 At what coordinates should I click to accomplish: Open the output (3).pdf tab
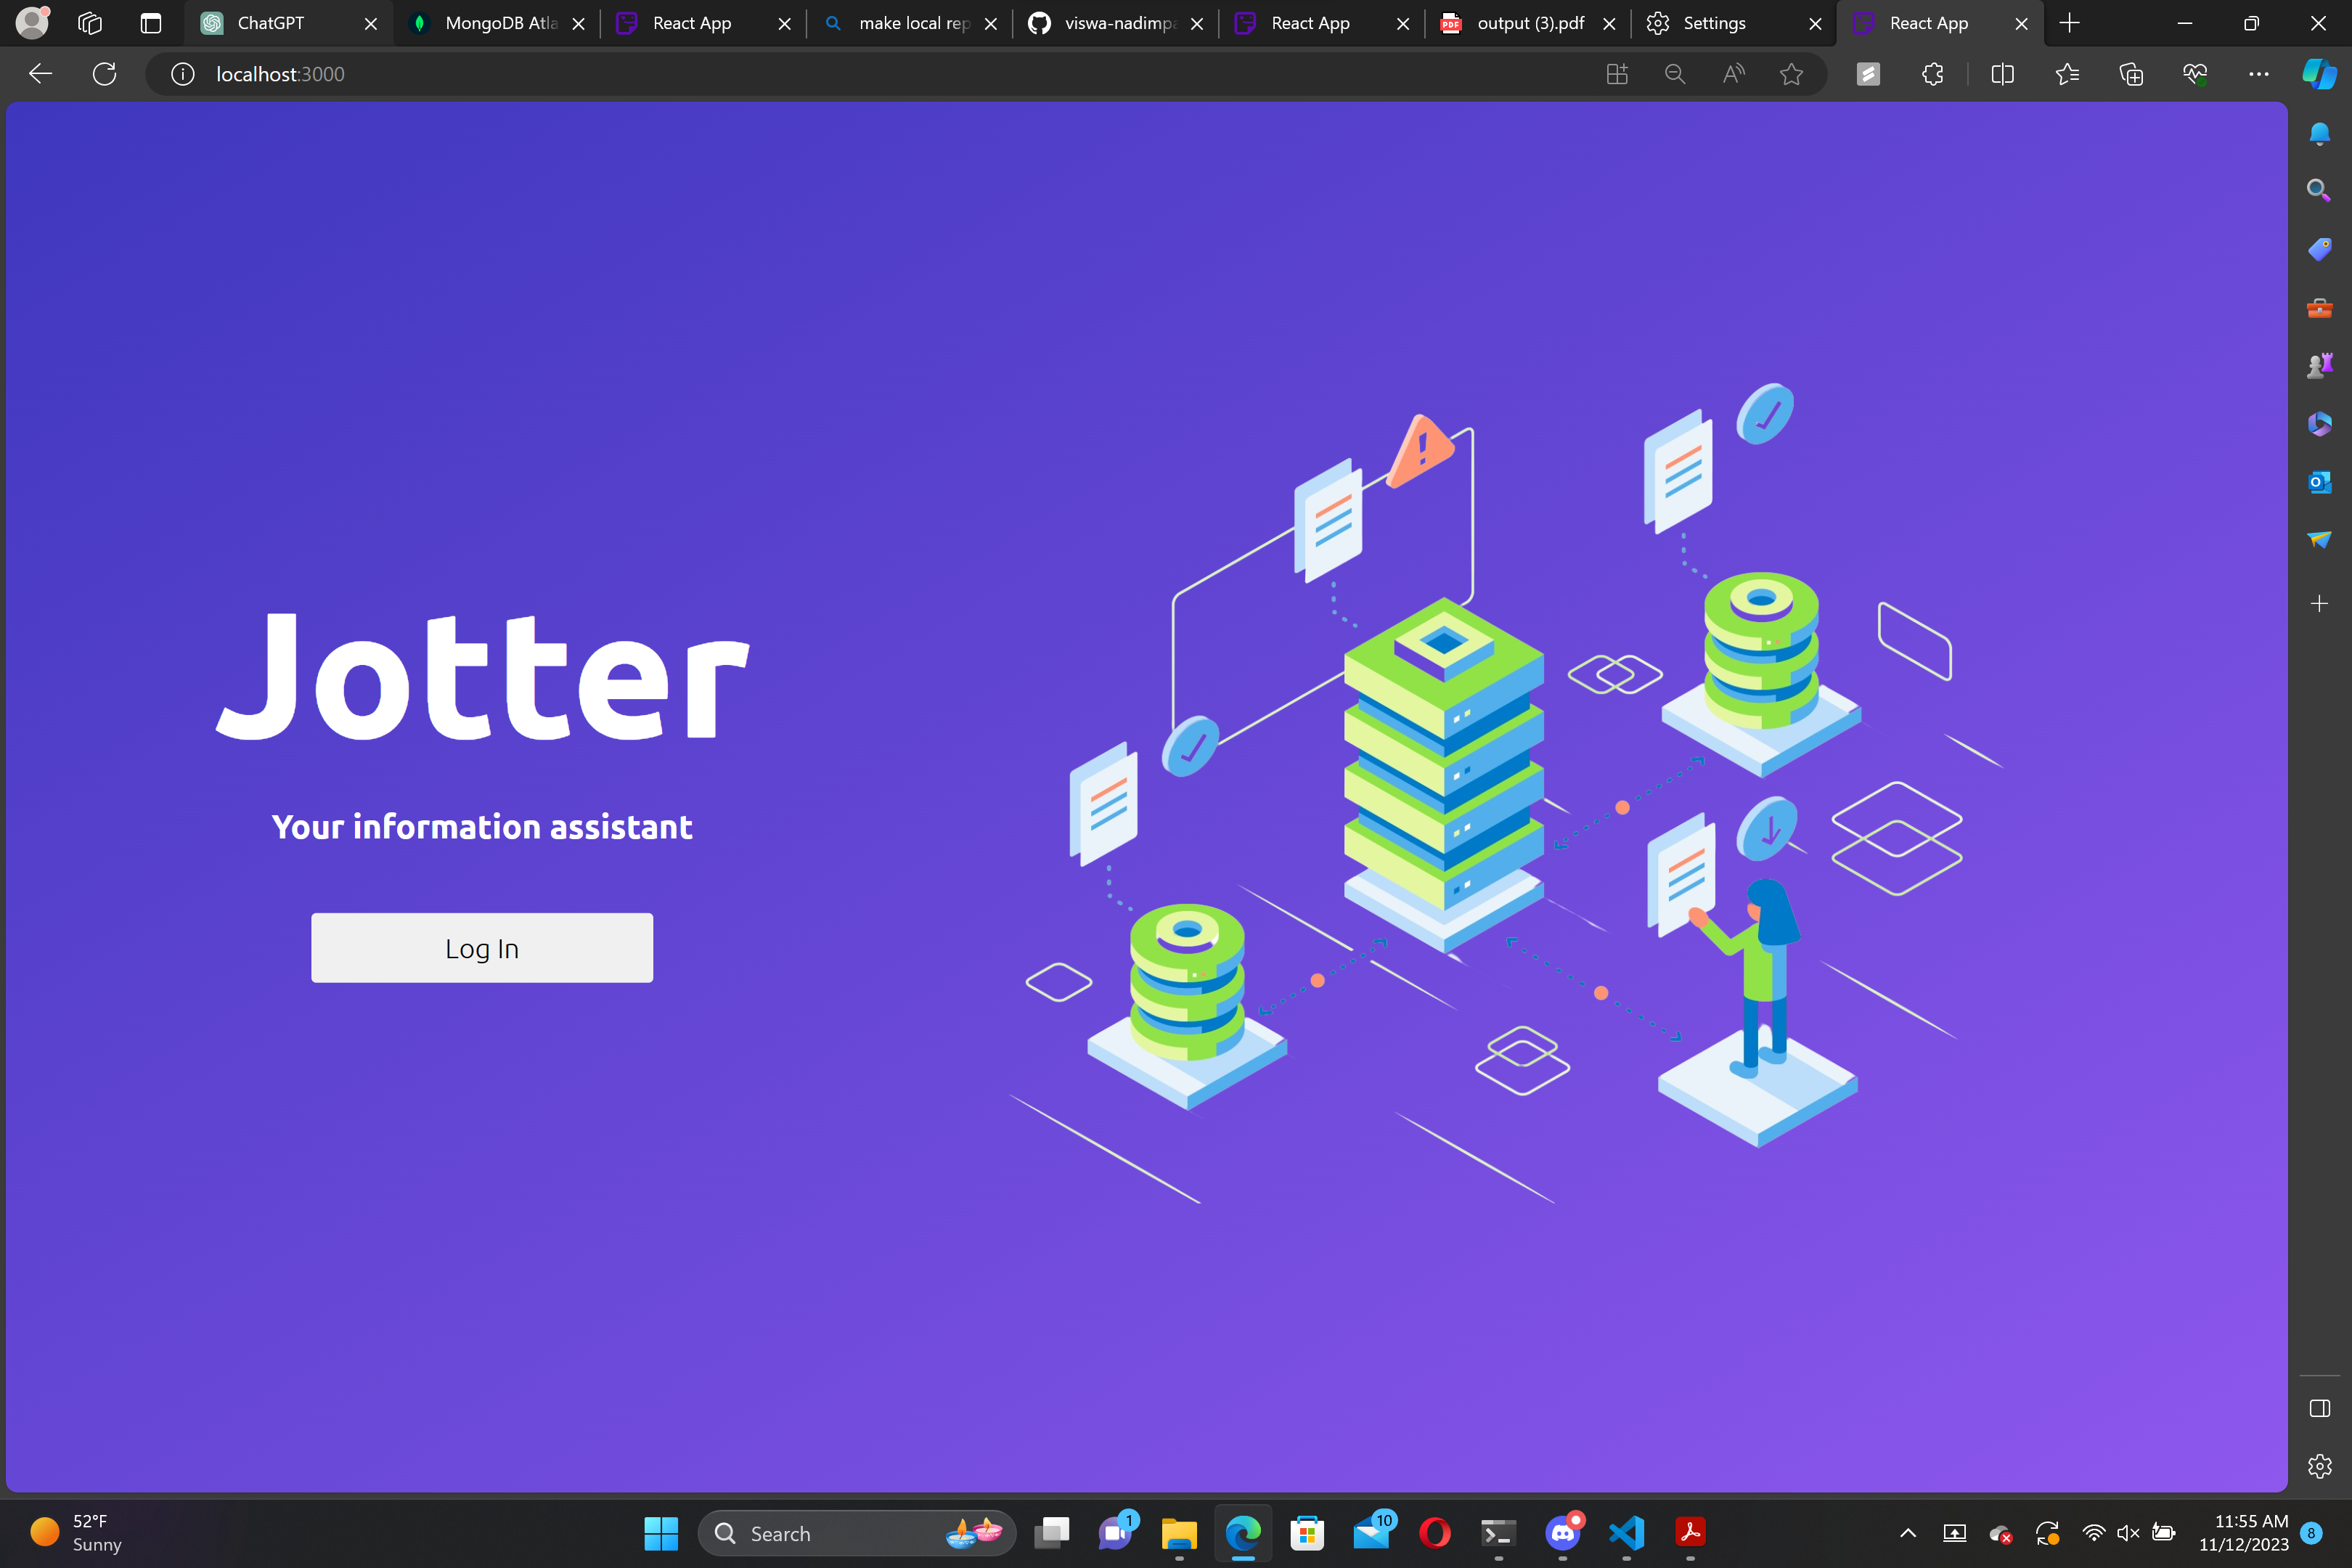1529,23
